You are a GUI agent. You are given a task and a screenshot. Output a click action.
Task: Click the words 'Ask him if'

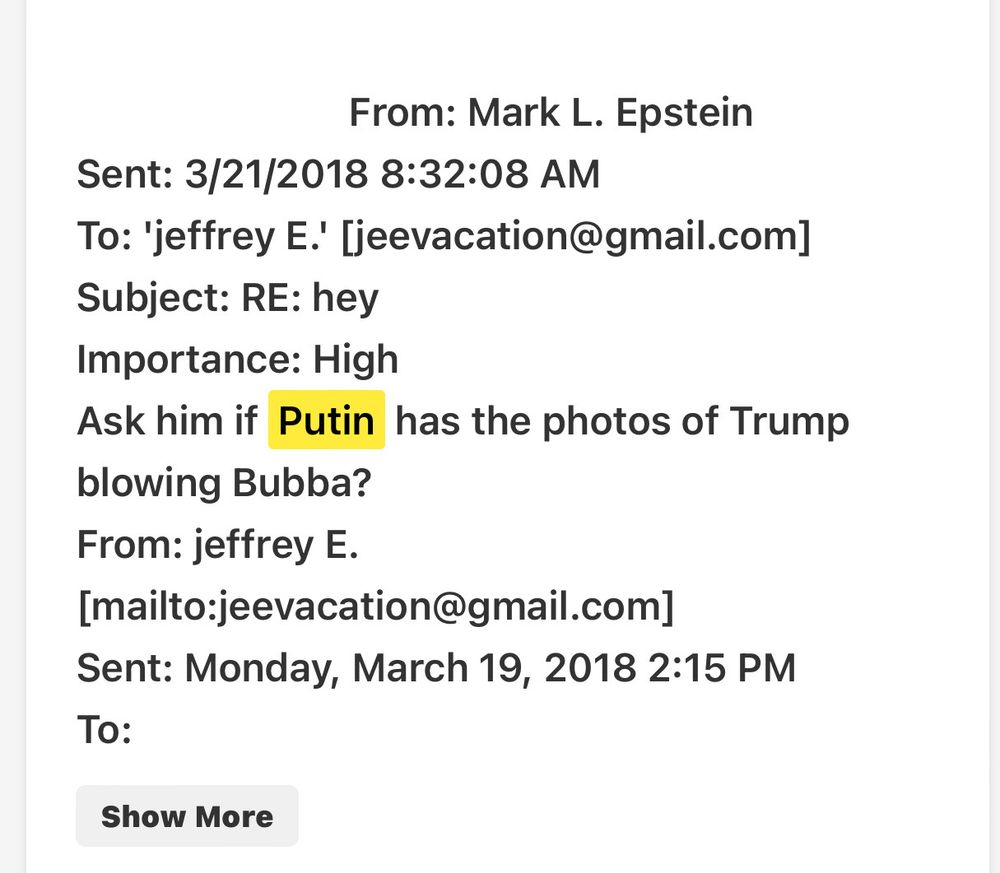point(166,421)
